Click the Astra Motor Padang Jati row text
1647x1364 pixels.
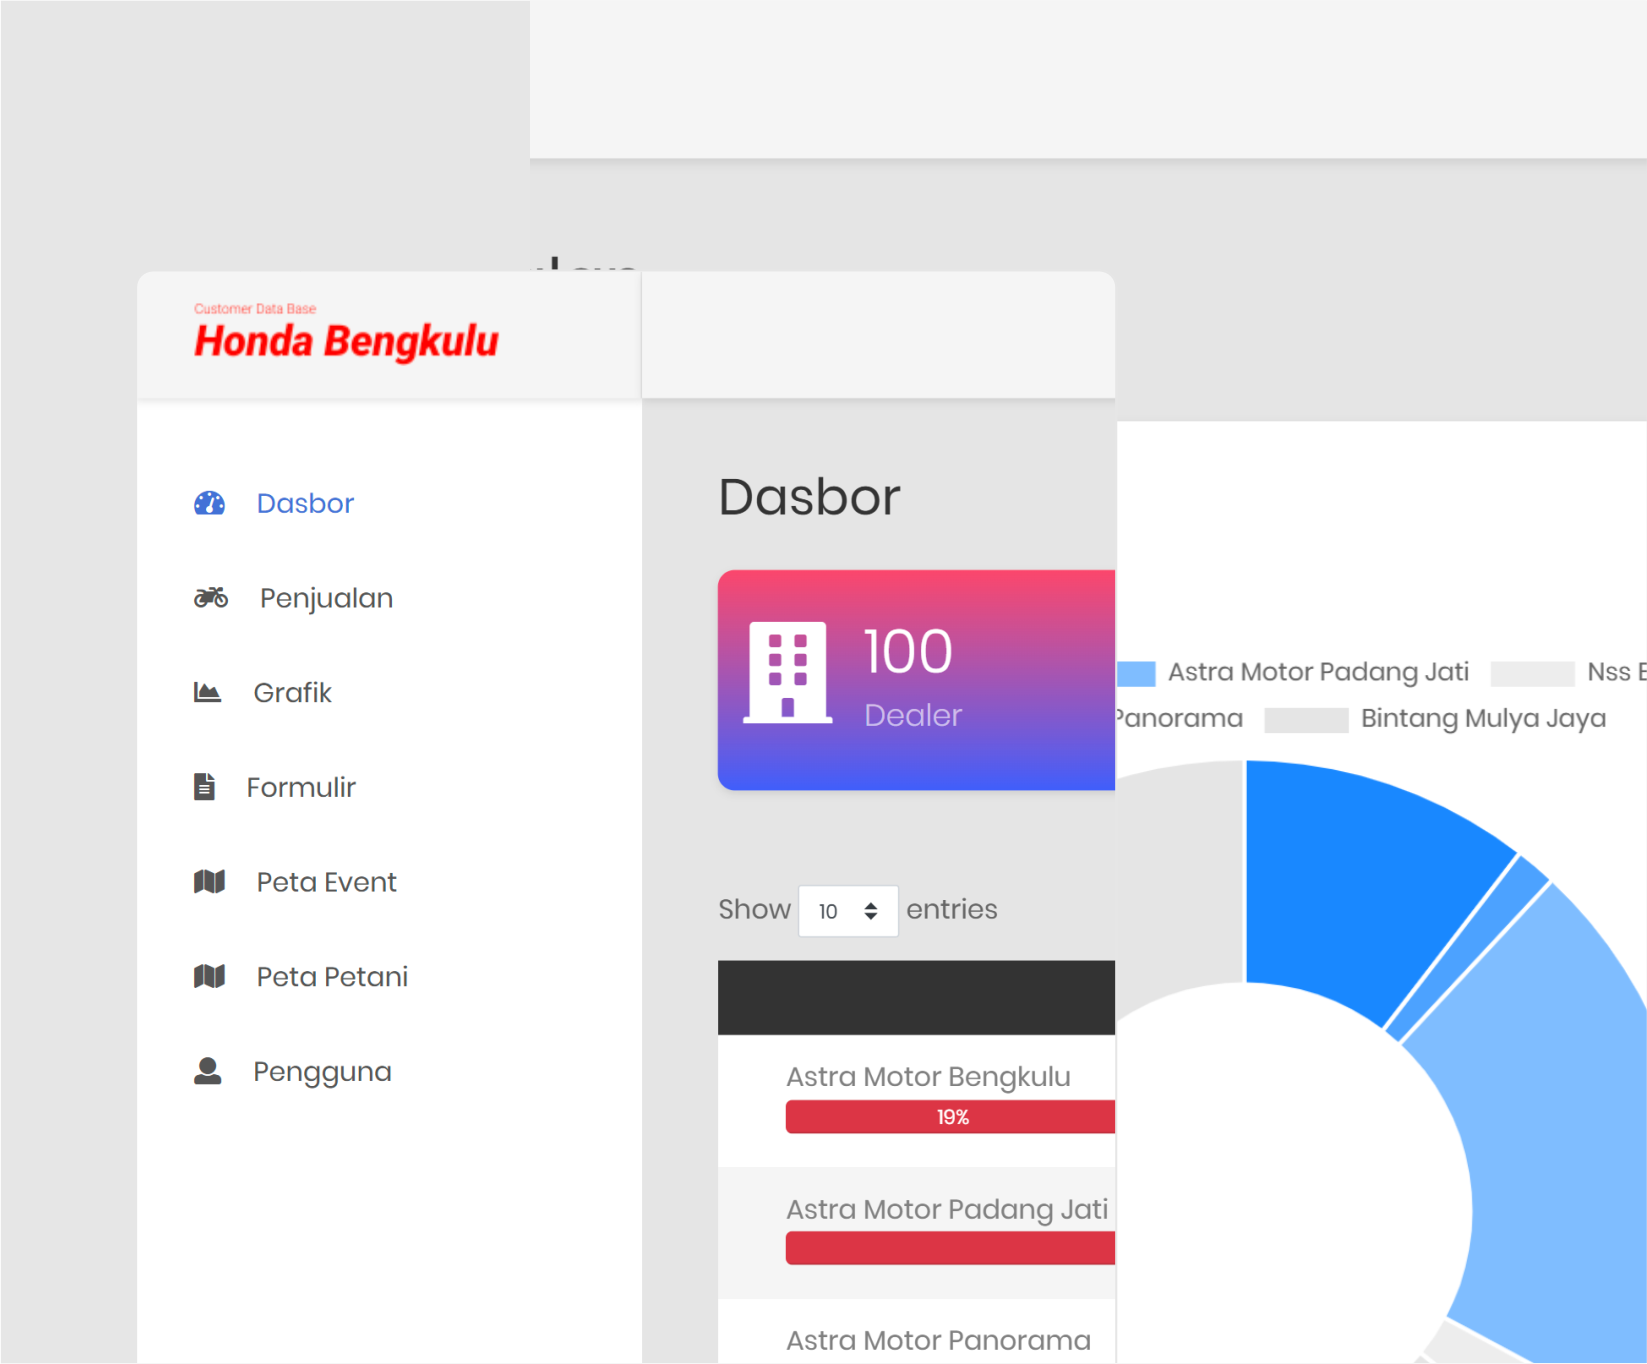947,1209
